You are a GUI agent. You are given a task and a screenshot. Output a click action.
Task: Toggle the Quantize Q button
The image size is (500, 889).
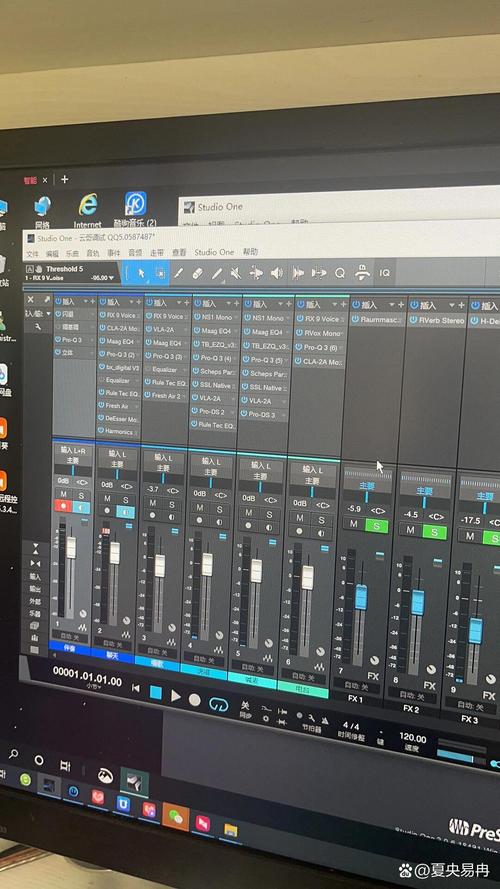340,273
